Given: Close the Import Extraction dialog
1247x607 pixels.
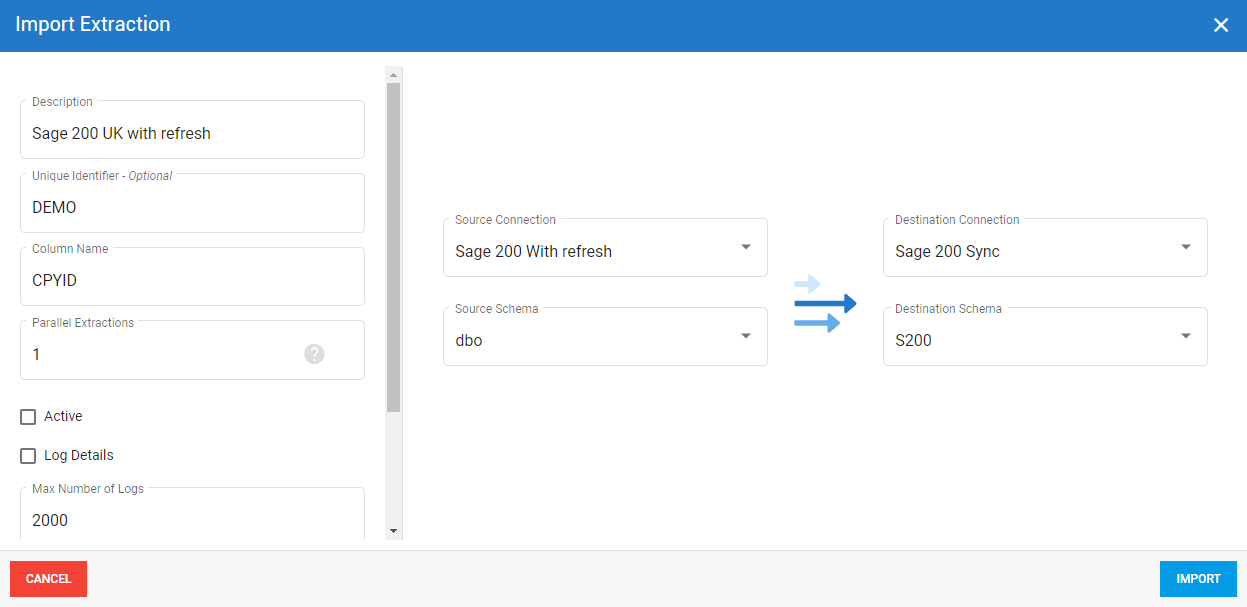Looking at the screenshot, I should click(1220, 25).
